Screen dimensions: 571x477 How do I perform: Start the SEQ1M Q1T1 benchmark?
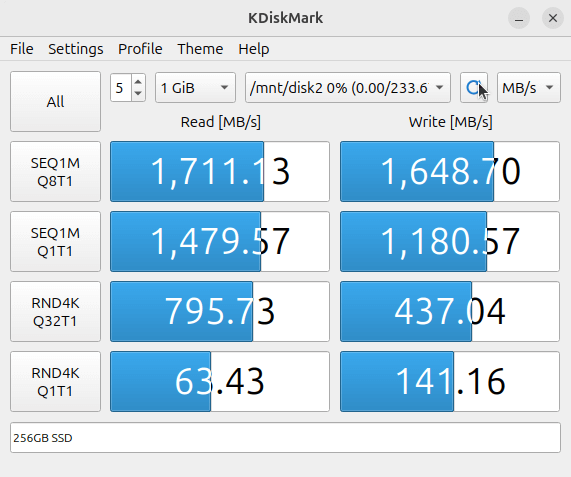pos(55,241)
